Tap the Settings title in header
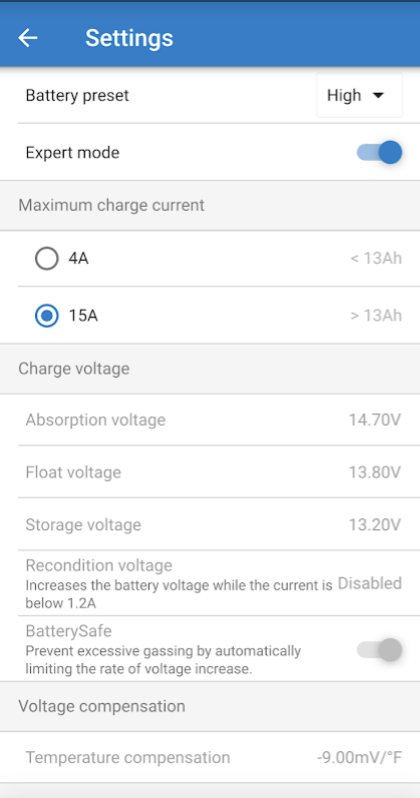 pyautogui.click(x=129, y=38)
